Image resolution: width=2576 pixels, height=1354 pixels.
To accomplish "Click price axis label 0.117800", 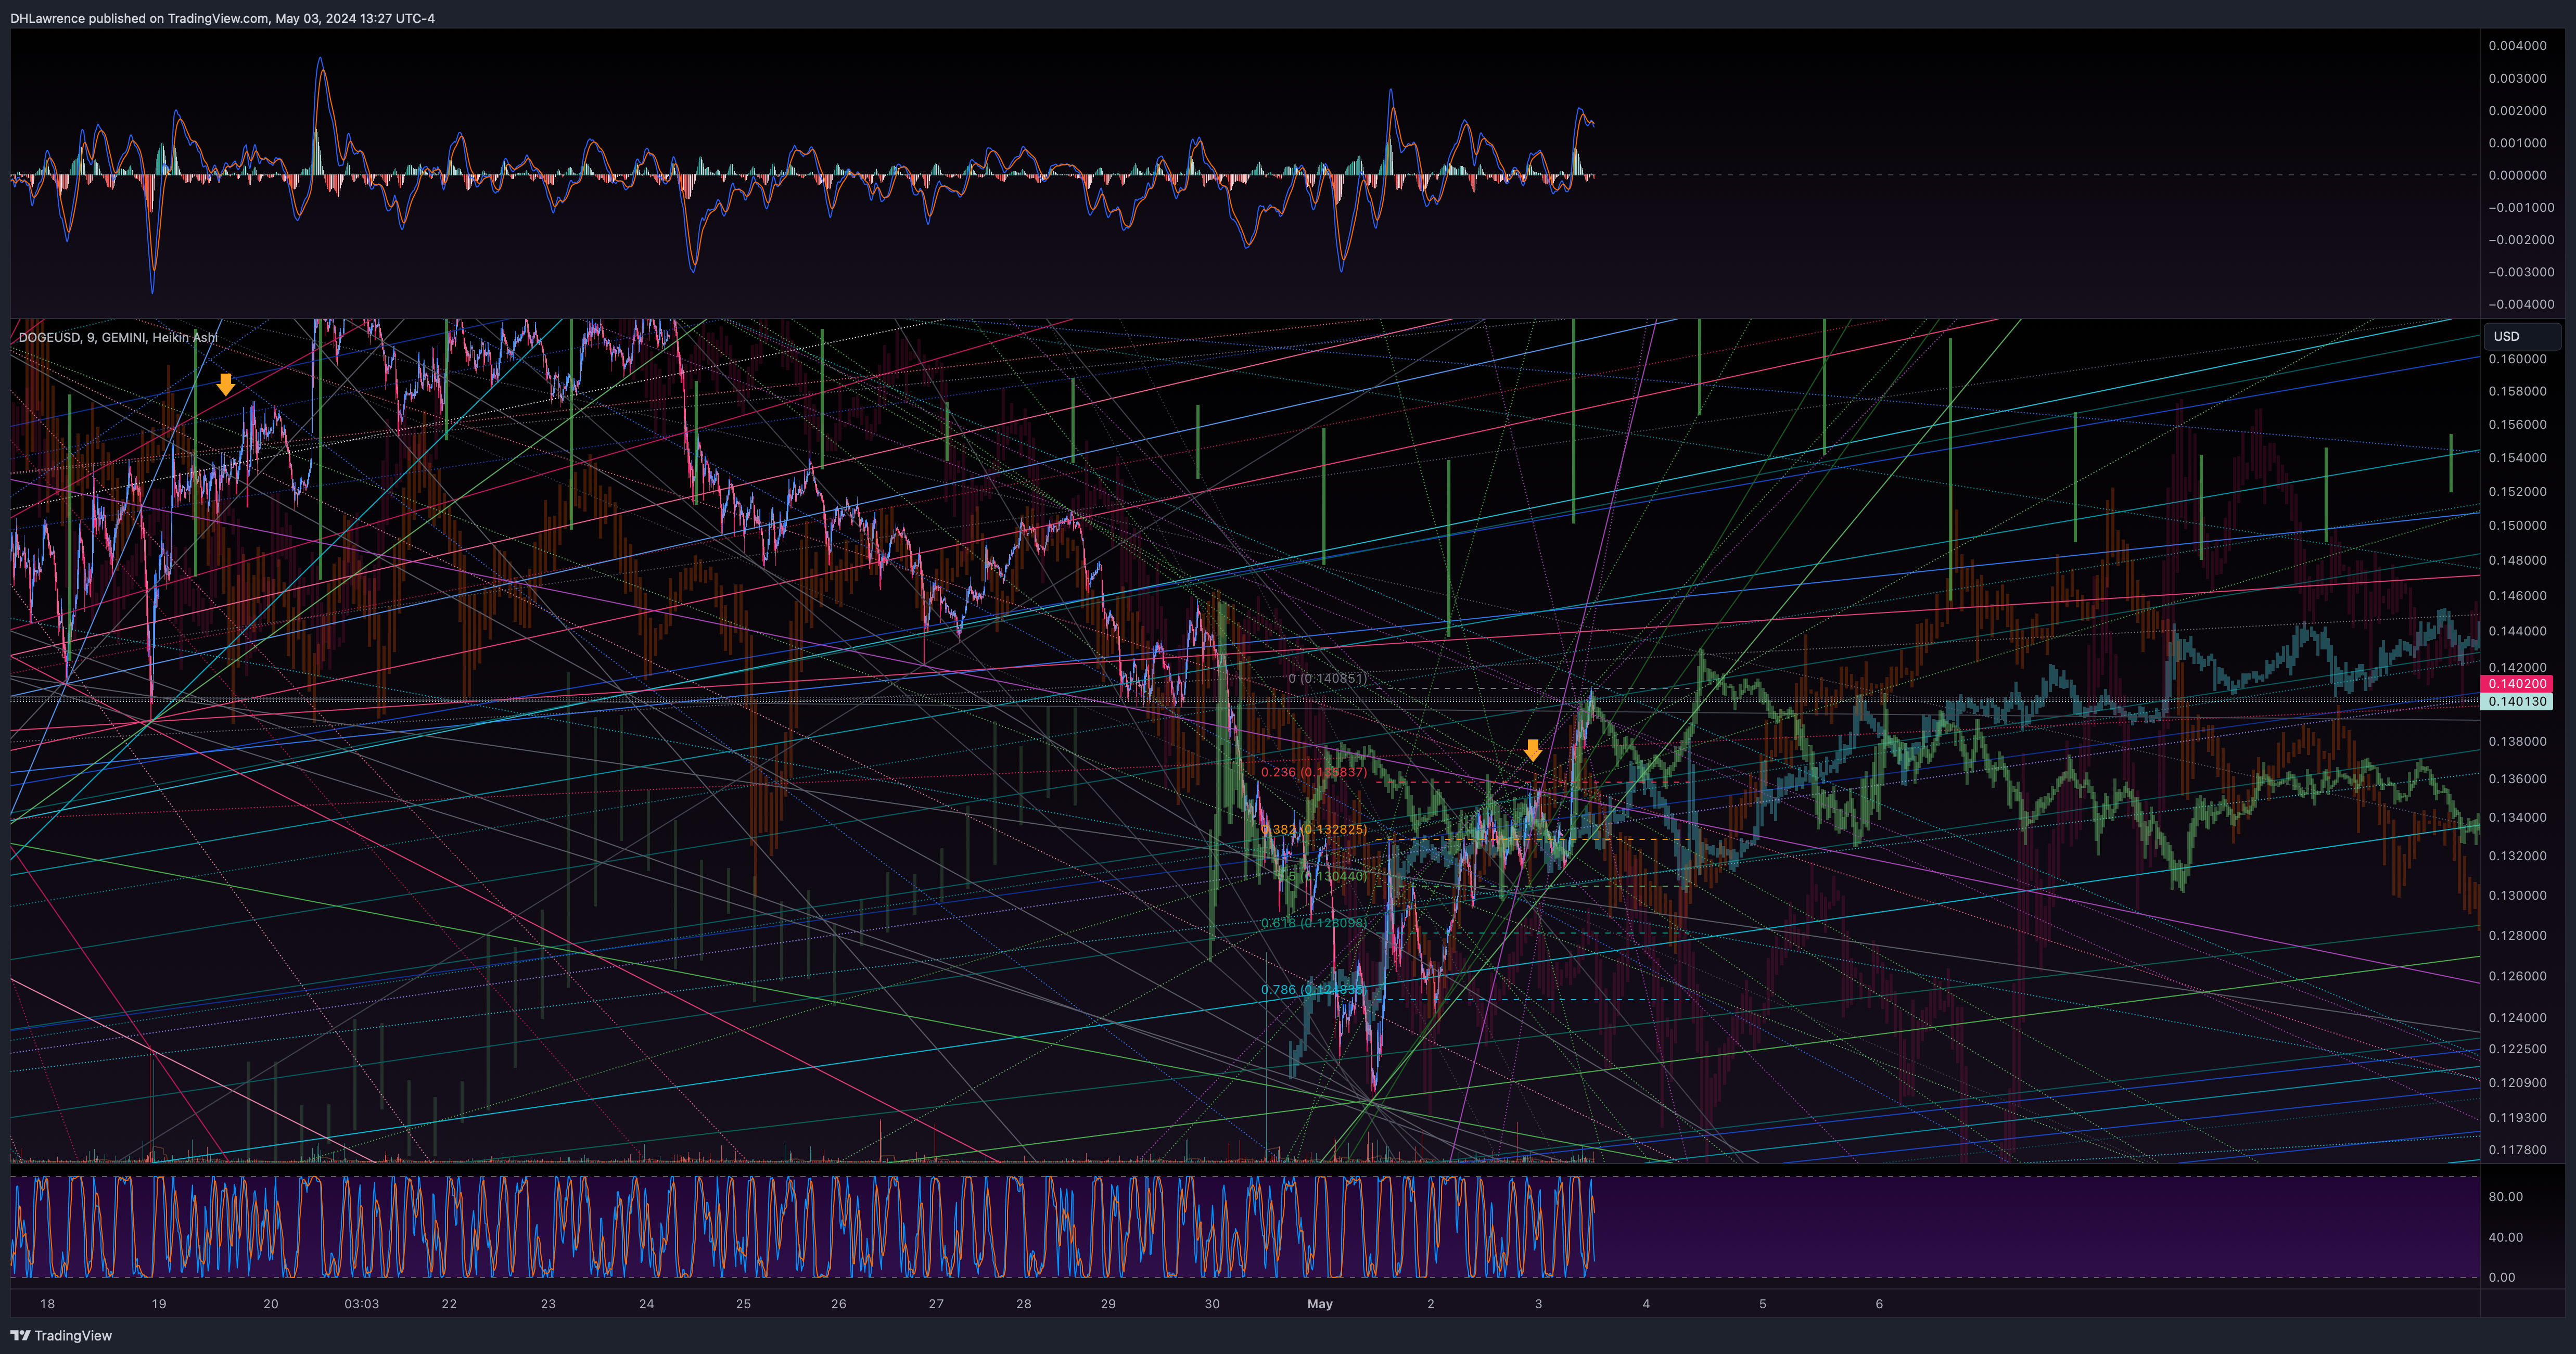I will [x=2518, y=1150].
